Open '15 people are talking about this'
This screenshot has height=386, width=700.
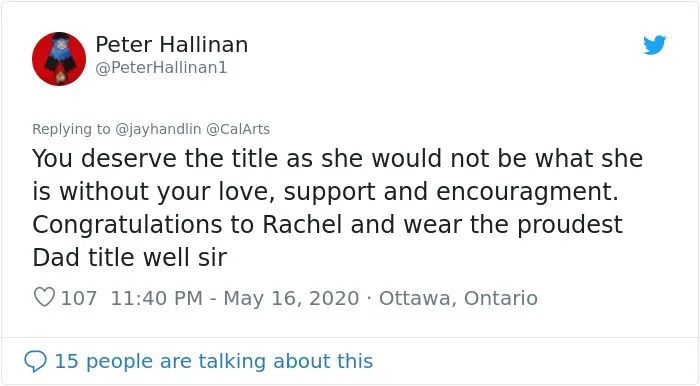213,361
